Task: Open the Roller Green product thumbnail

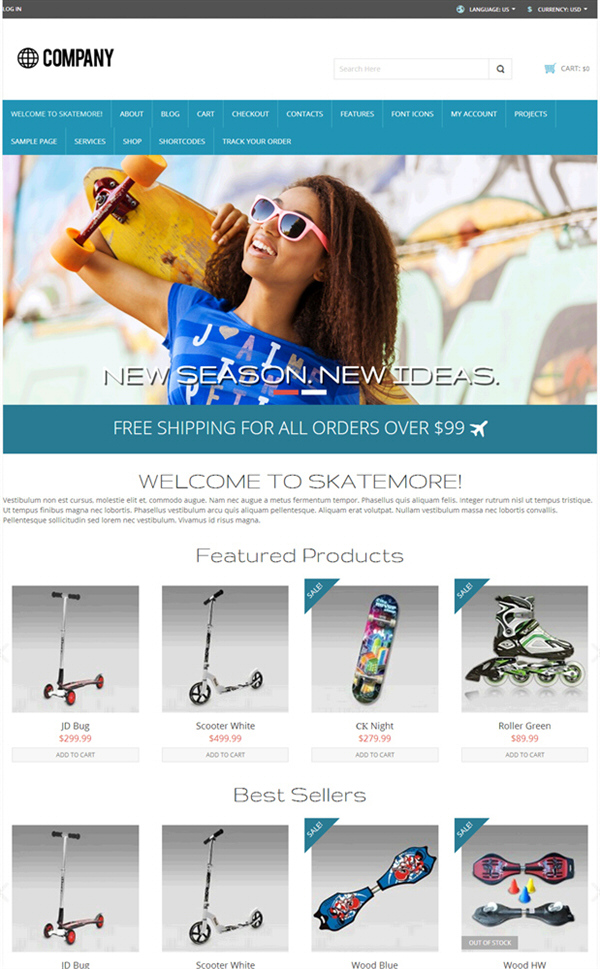Action: coord(525,649)
